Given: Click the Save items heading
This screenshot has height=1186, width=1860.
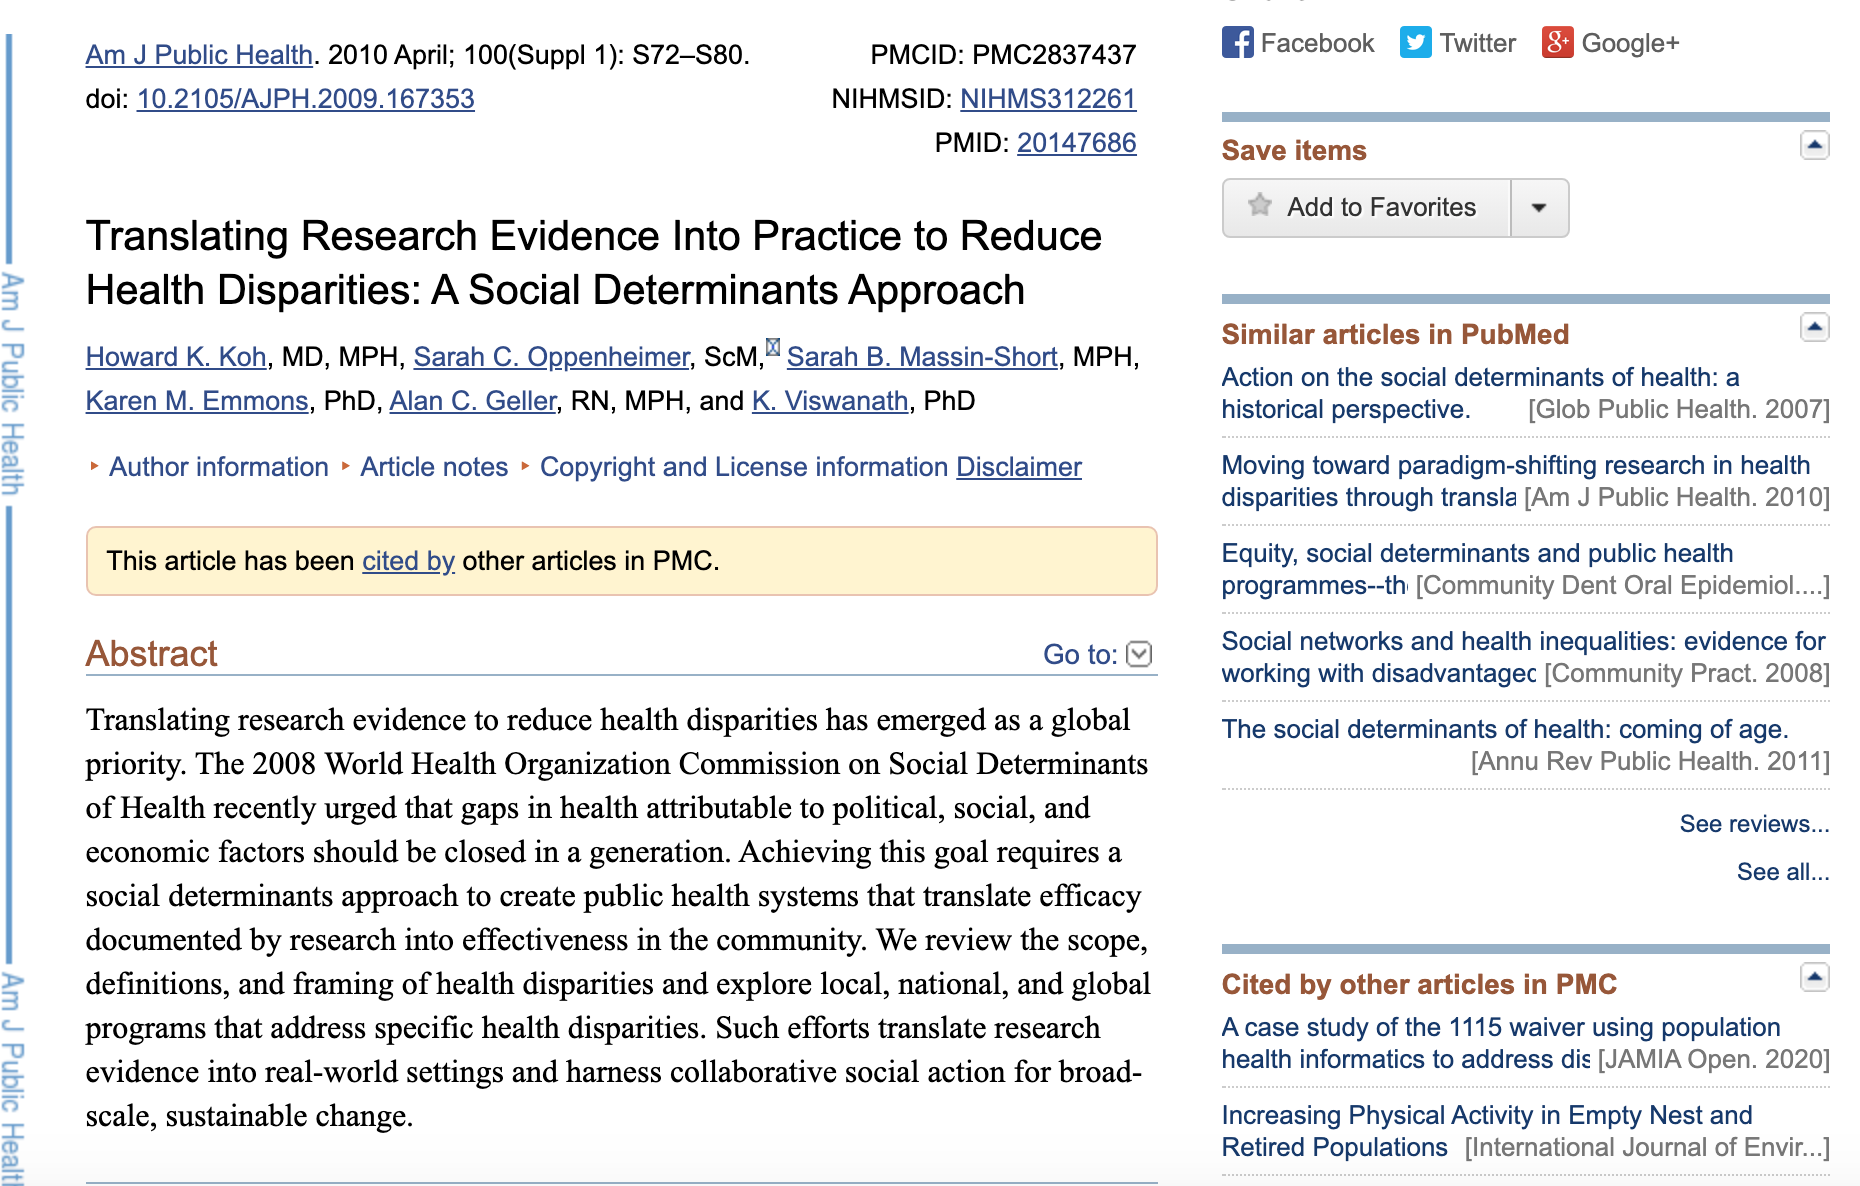Looking at the screenshot, I should [x=1294, y=150].
